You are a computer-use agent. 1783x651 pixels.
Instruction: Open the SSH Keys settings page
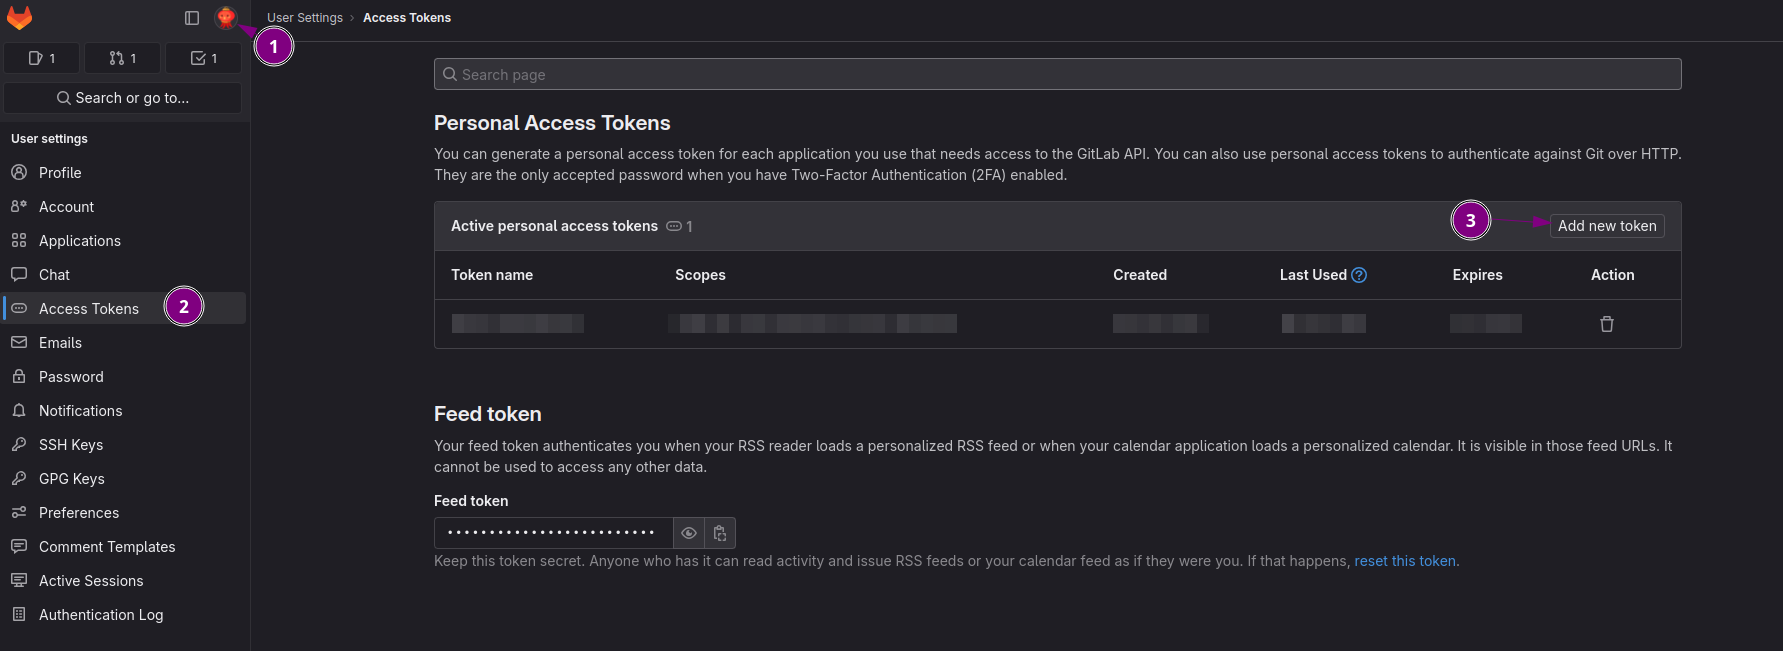71,445
